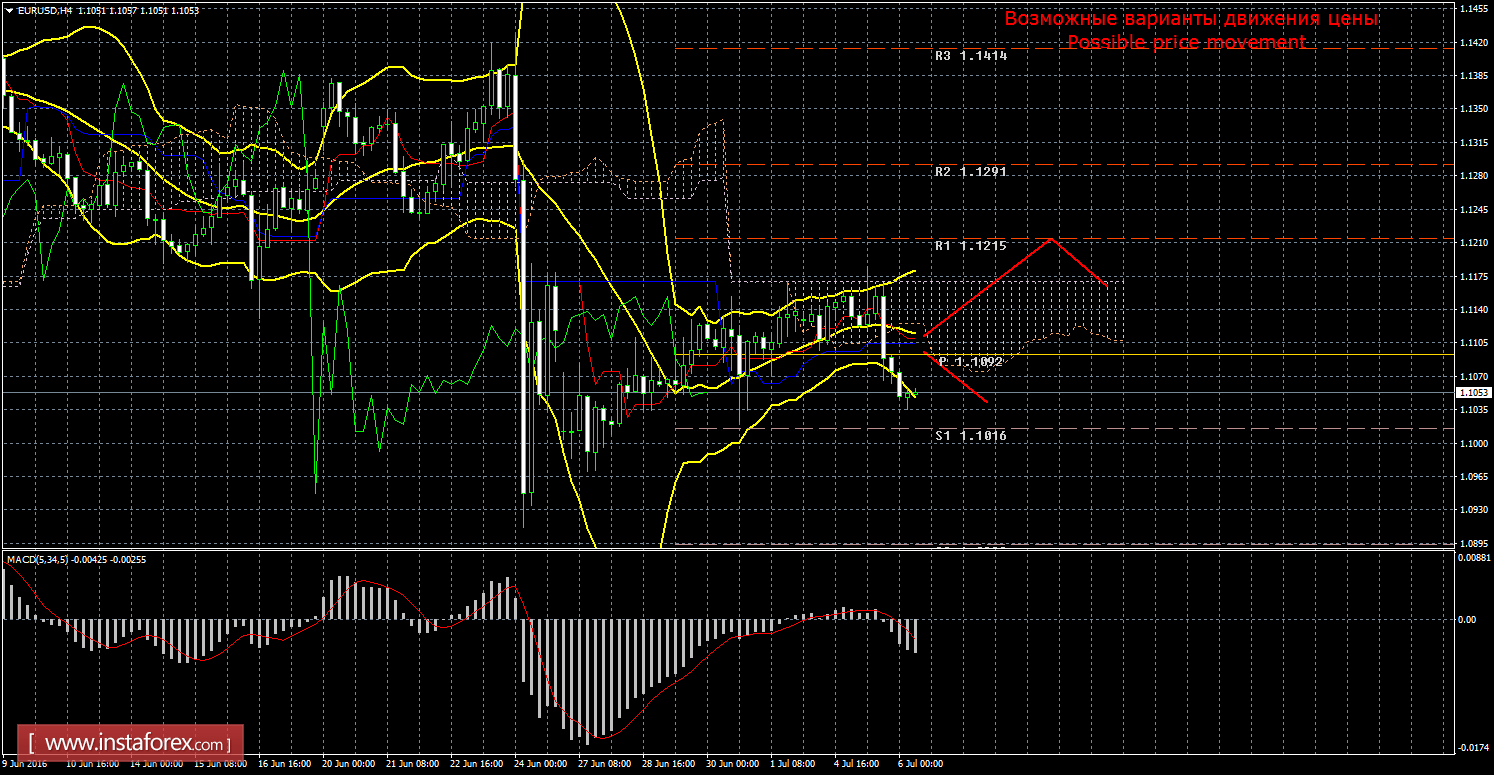Click MACD scale value 0.00881
This screenshot has width=1494, height=775.
coord(1474,558)
